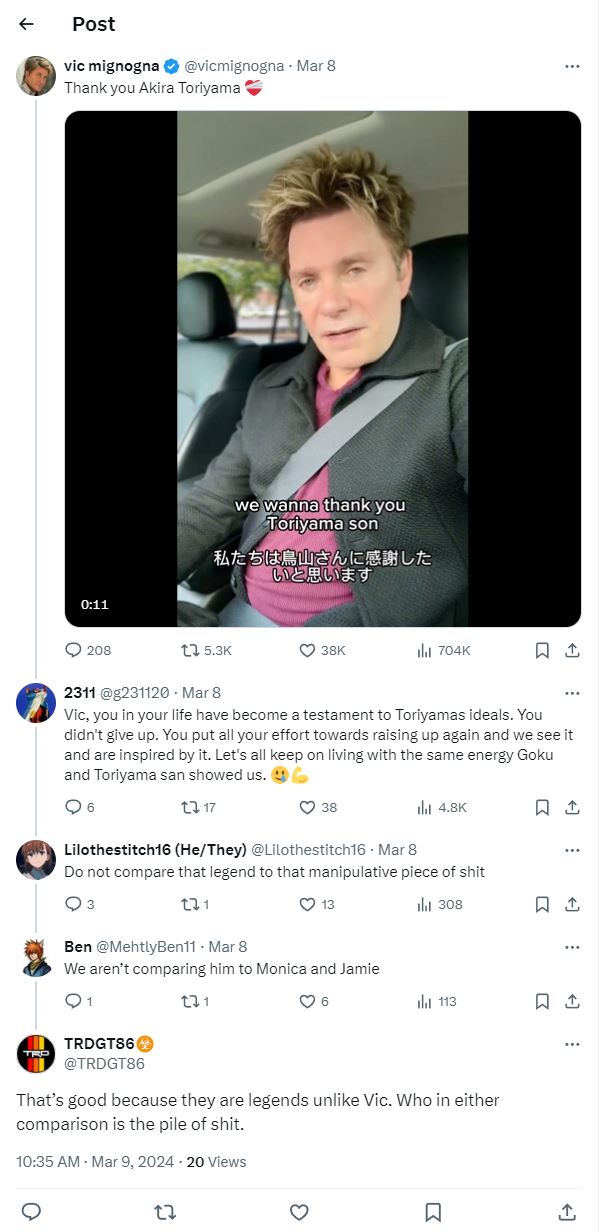The width and height of the screenshot is (603, 1232).
Task: Share Ben's reply
Action: [x=572, y=1000]
